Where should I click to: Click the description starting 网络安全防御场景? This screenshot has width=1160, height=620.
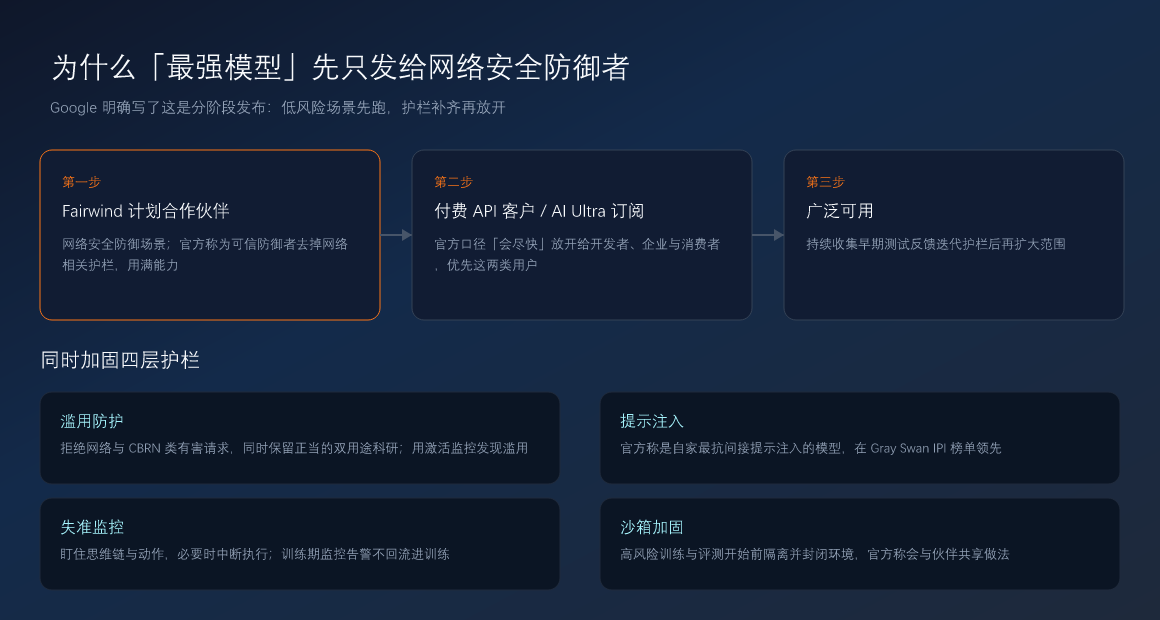click(205, 255)
